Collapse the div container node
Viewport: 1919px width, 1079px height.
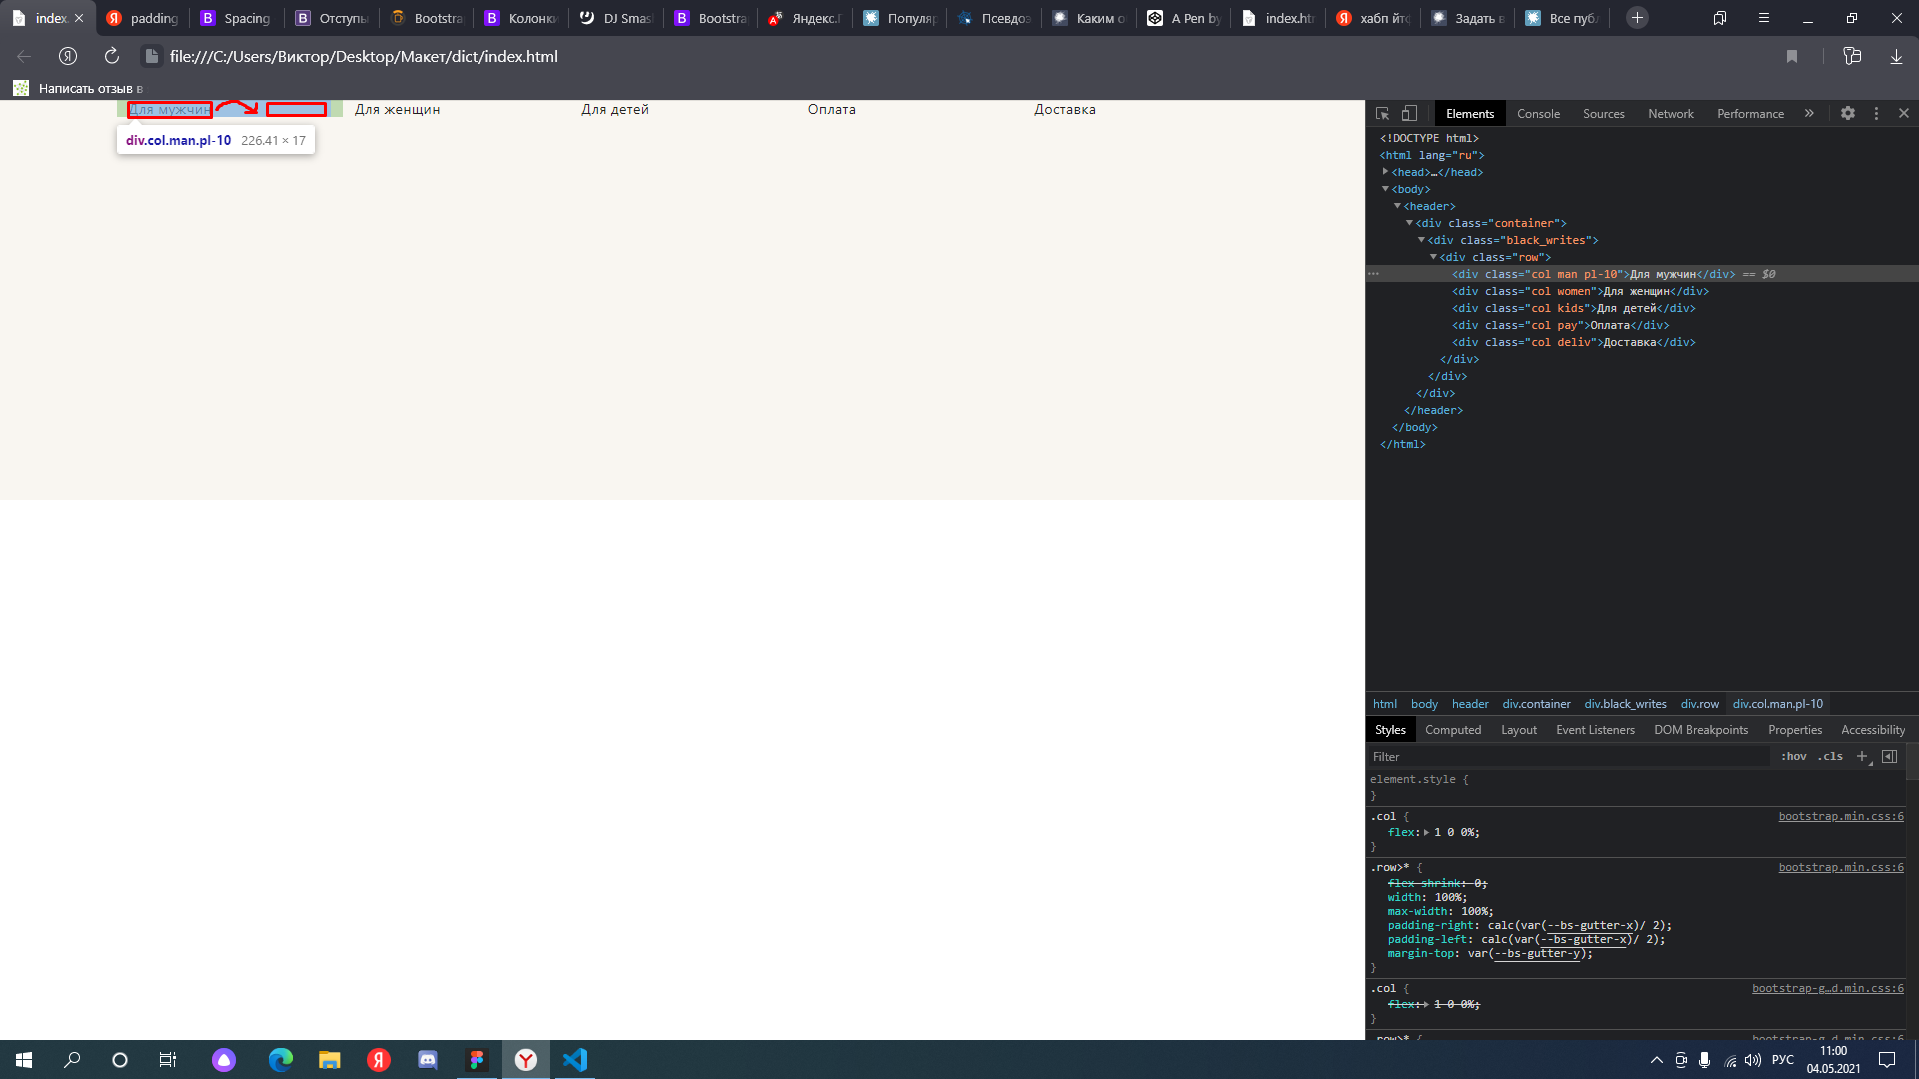coord(1410,223)
